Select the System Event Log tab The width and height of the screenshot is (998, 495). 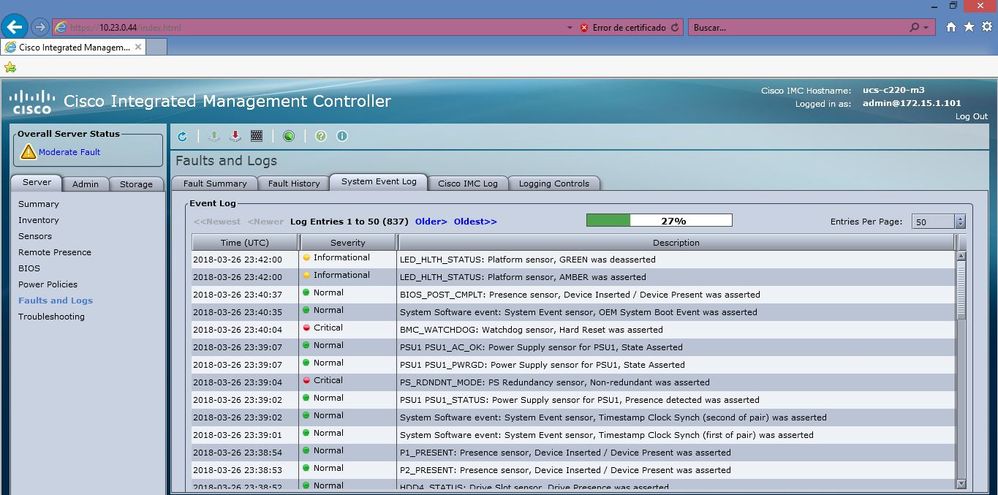click(x=379, y=182)
